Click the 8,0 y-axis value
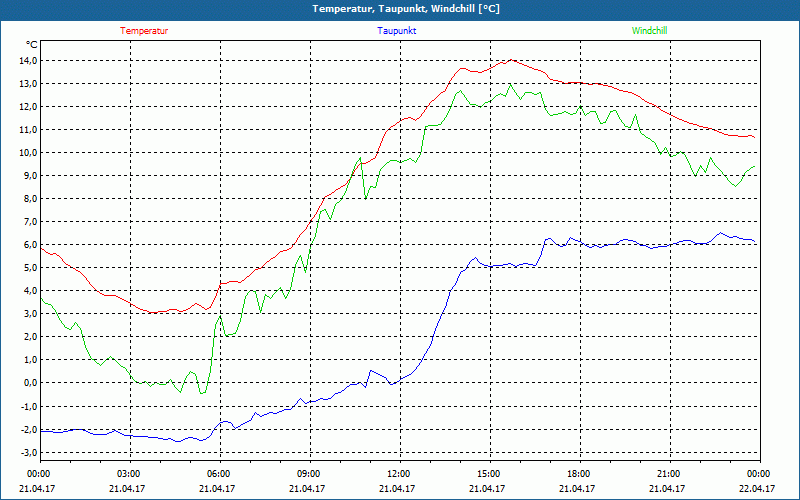 [x=31, y=198]
